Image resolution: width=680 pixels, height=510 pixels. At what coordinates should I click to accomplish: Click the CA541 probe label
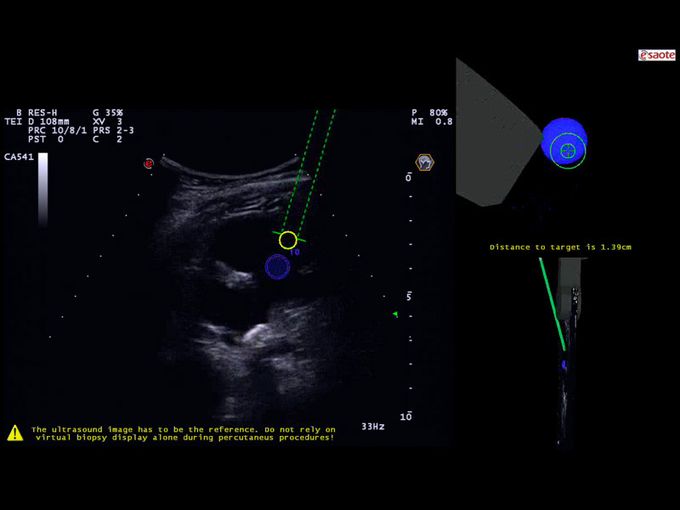(18, 157)
